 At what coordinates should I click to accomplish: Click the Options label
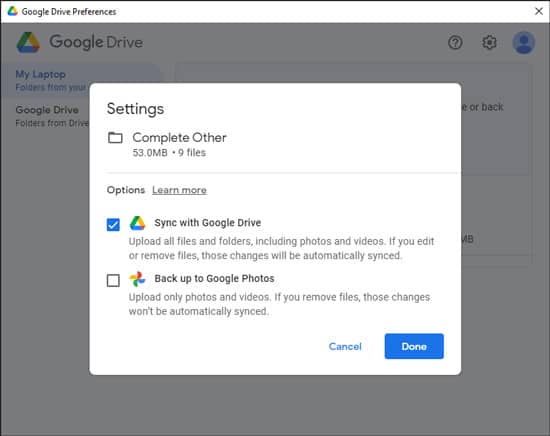(126, 190)
